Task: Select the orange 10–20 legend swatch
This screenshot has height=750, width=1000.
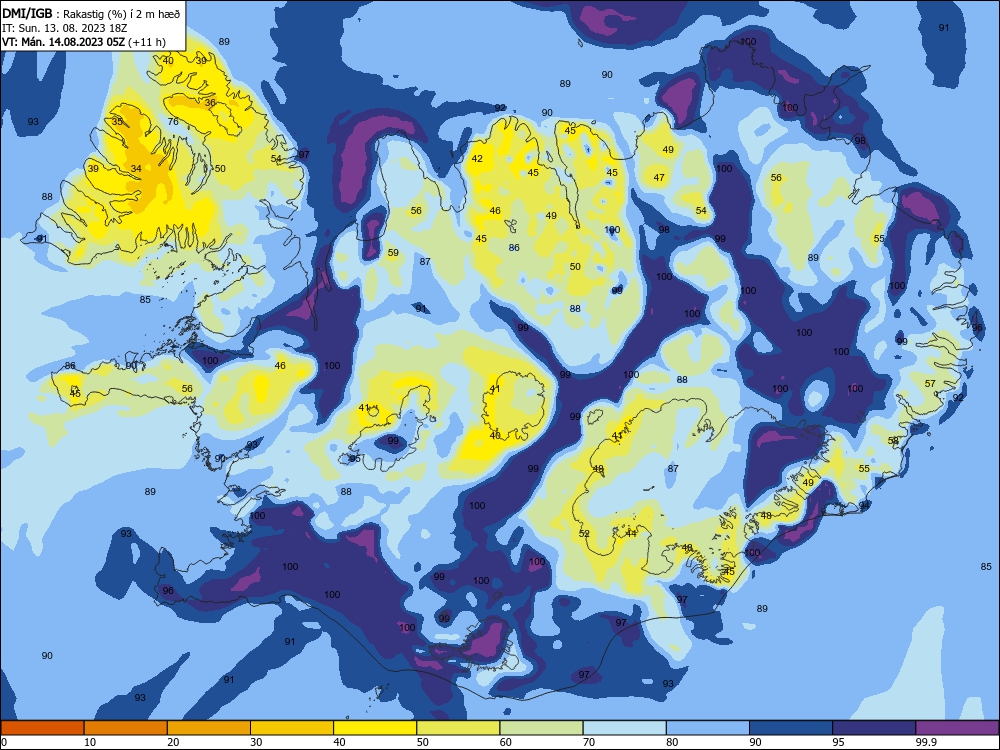Action: coord(126,728)
